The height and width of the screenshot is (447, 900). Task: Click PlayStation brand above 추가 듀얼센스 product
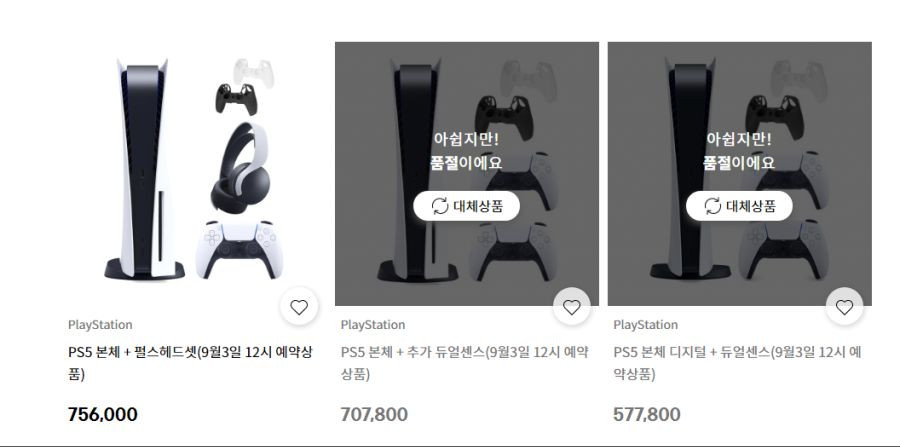click(x=373, y=325)
